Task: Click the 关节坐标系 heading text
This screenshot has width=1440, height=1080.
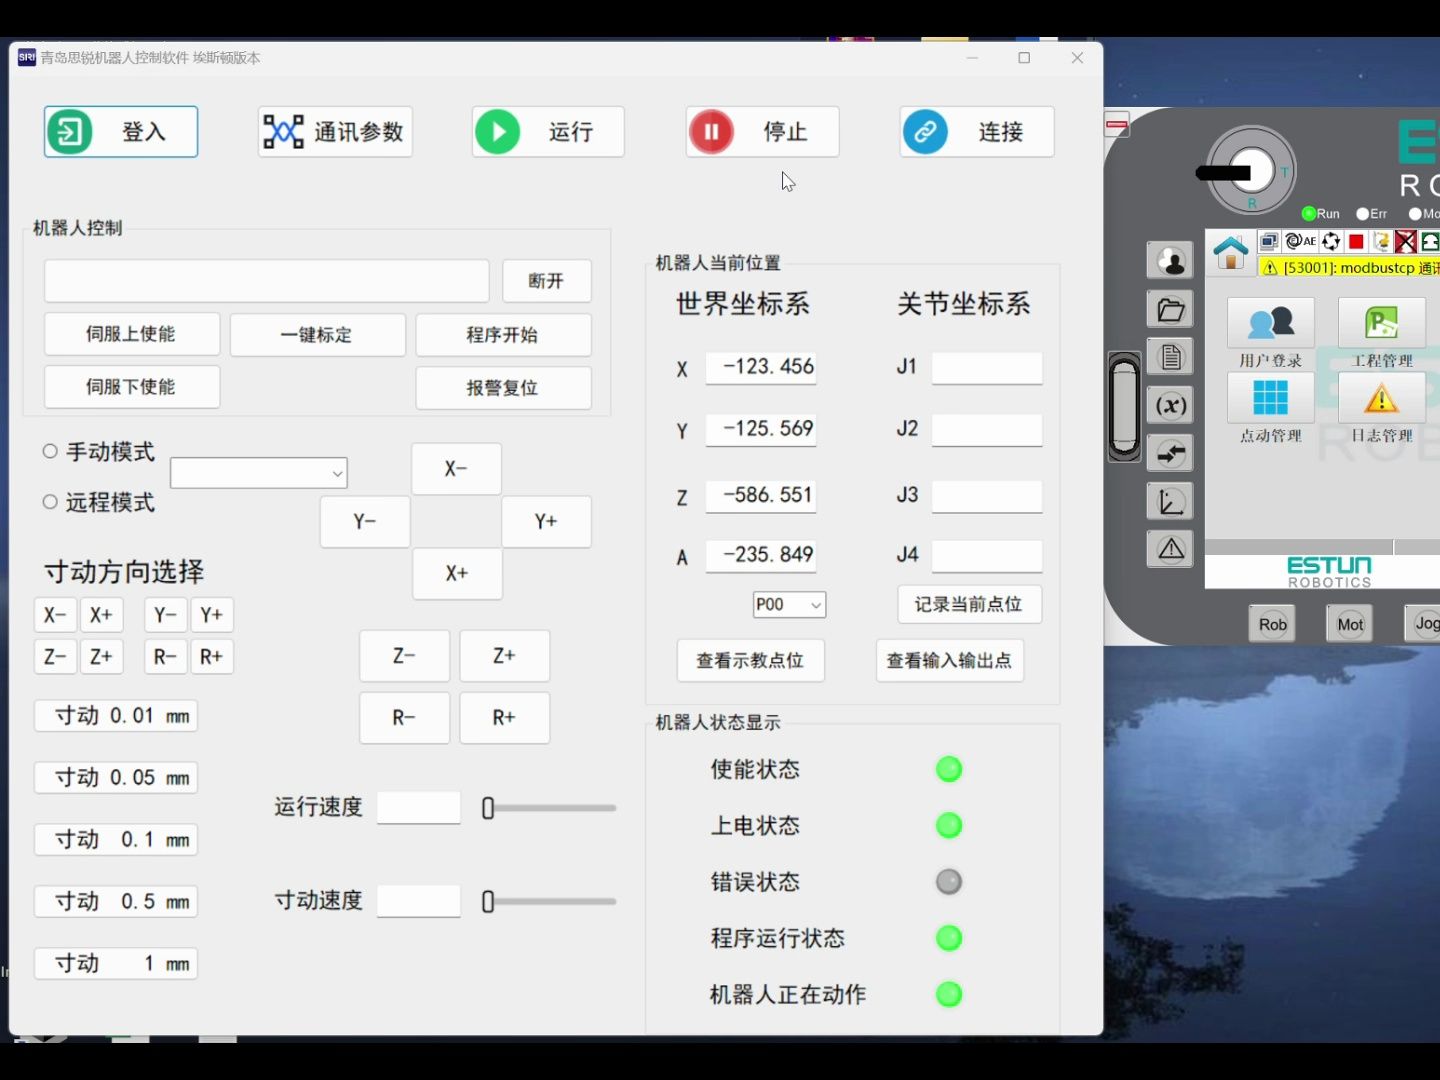Action: point(963,304)
